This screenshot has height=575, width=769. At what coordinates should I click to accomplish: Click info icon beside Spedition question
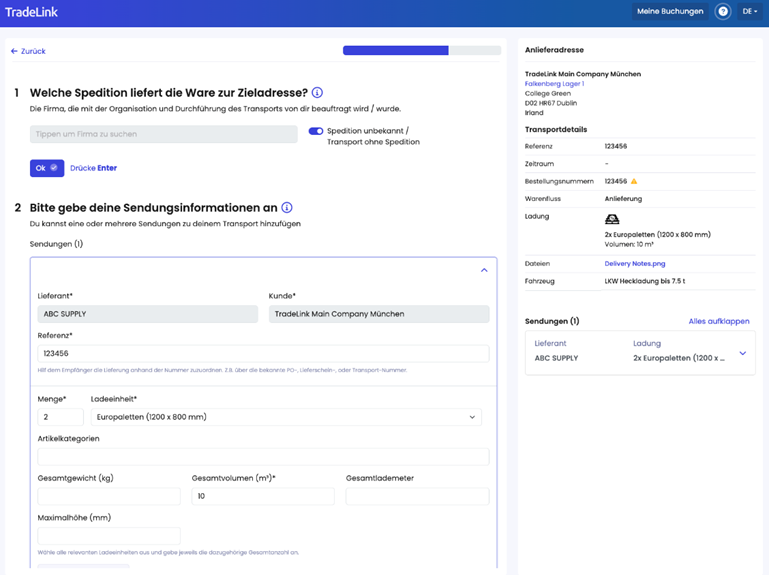(x=317, y=93)
